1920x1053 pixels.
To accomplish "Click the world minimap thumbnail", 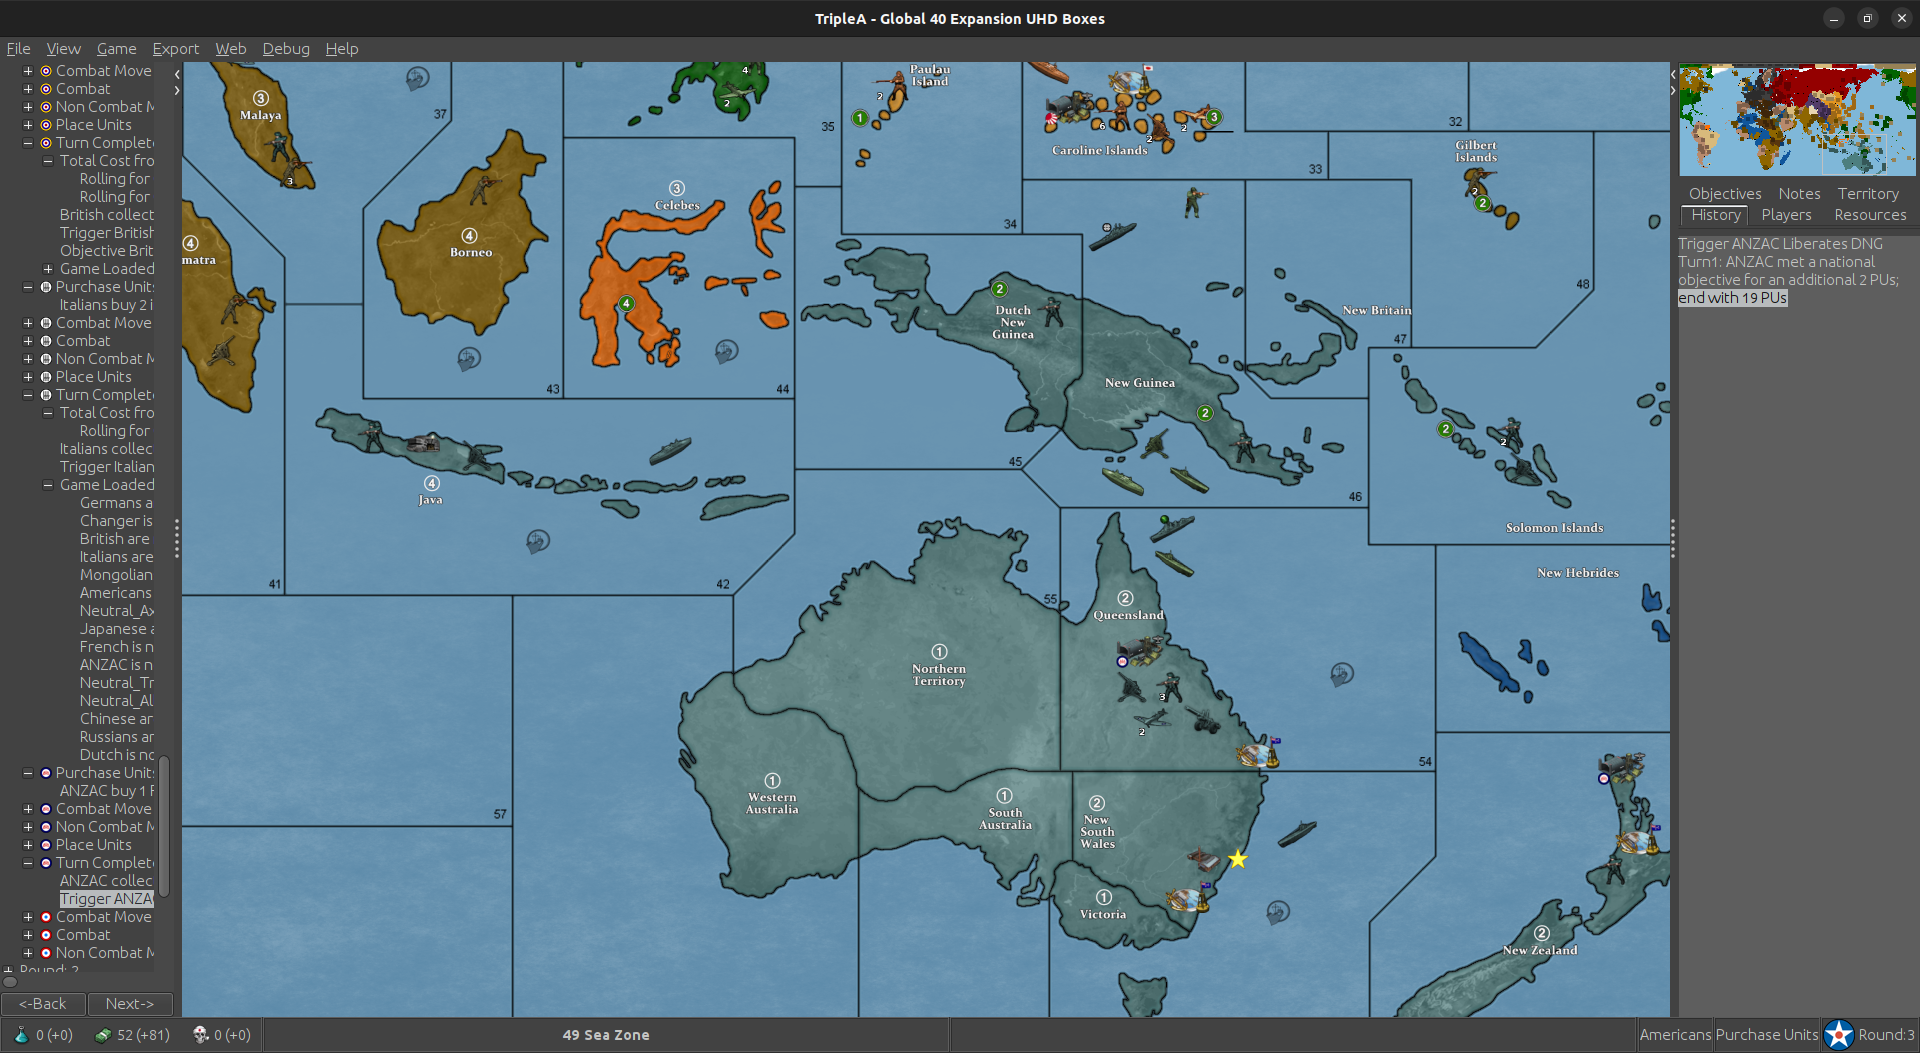I will (1797, 119).
